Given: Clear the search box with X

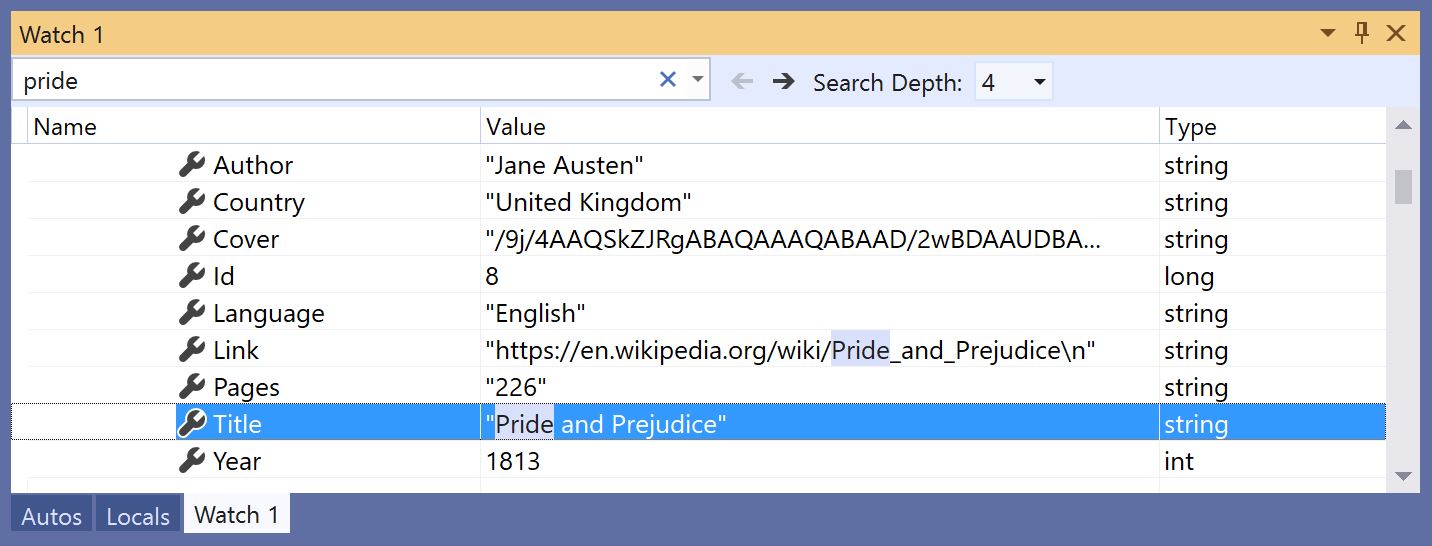Looking at the screenshot, I should click(668, 80).
